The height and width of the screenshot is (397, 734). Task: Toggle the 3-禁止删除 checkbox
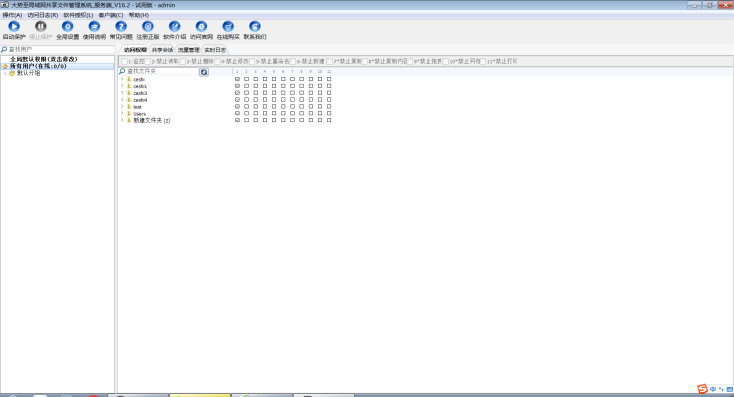click(183, 61)
